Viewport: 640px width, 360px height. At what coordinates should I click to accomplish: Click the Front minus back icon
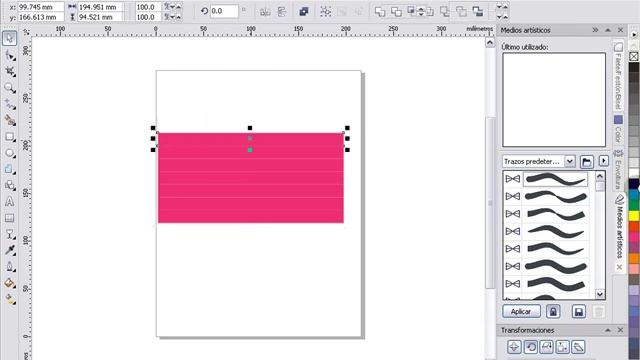click(444, 11)
